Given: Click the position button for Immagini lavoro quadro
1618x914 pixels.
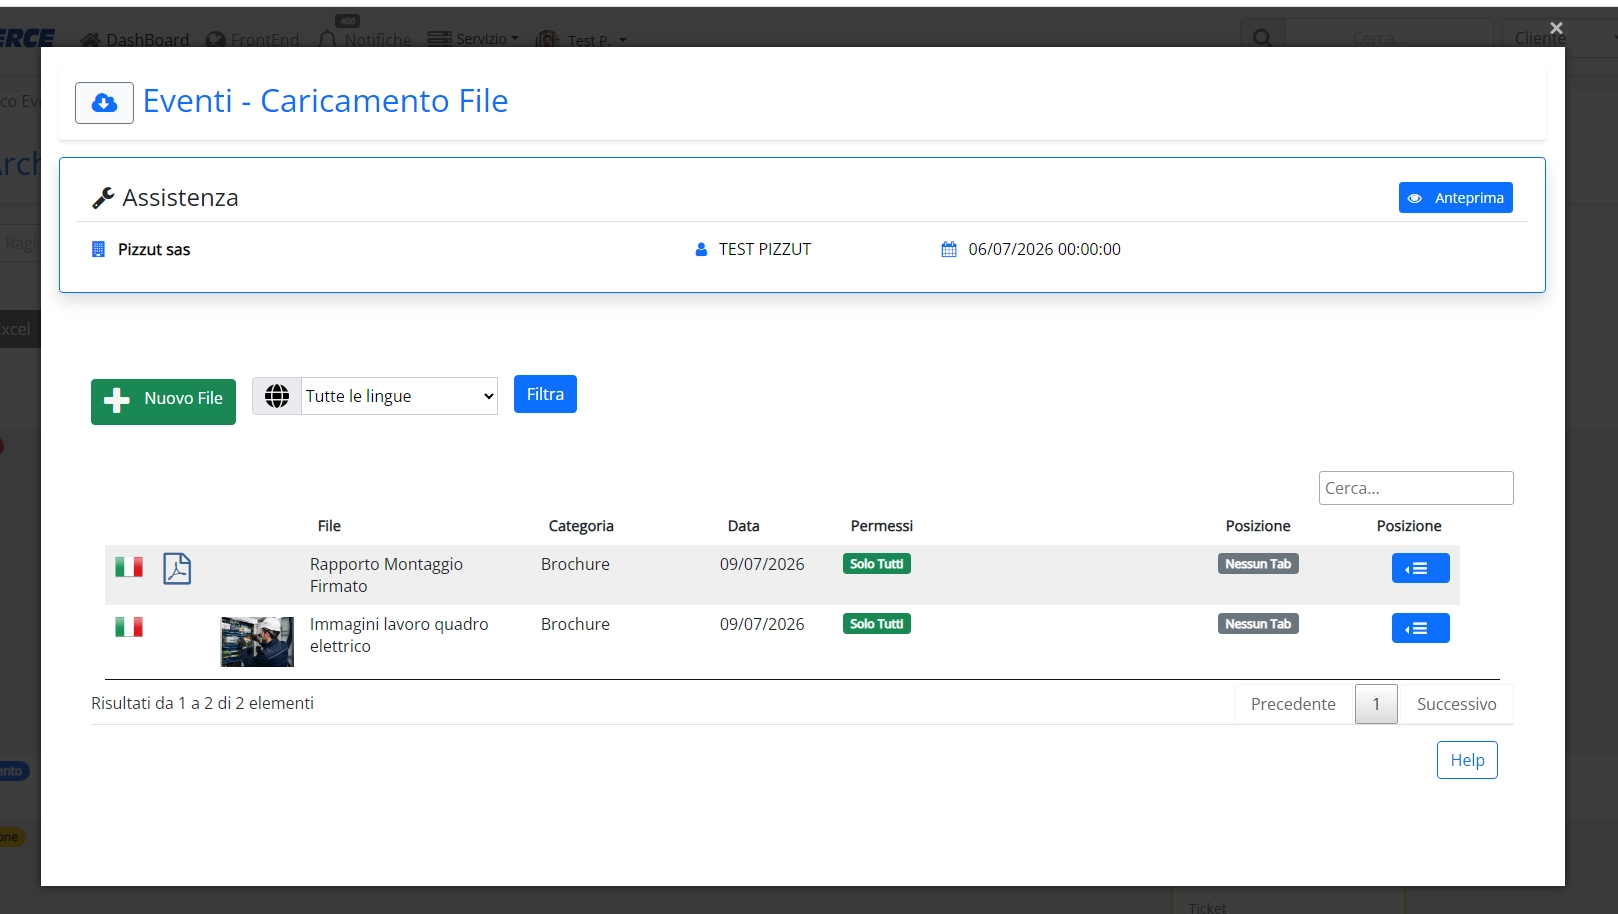Looking at the screenshot, I should 1420,628.
